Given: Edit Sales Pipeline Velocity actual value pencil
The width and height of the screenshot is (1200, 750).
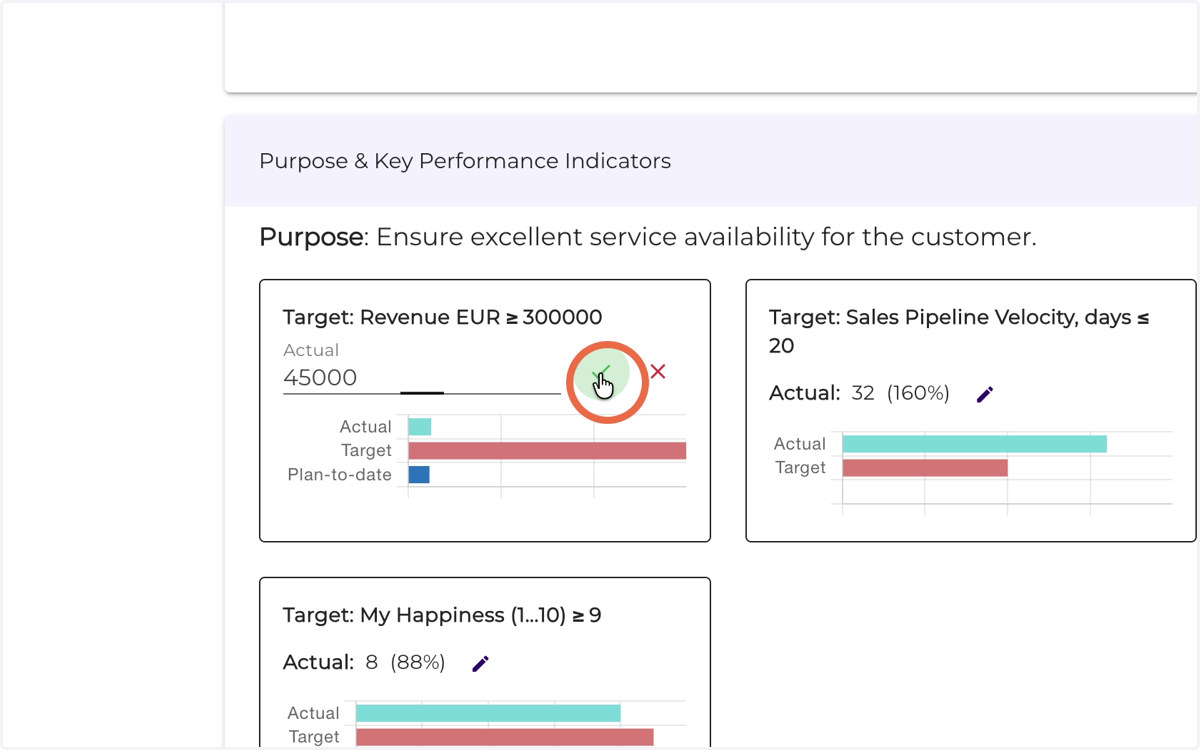Looking at the screenshot, I should [985, 394].
